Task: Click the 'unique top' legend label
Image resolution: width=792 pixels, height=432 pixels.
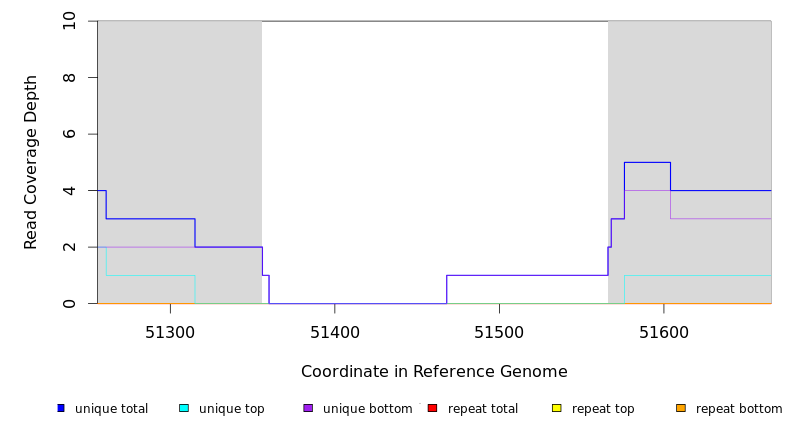Action: pos(231,409)
